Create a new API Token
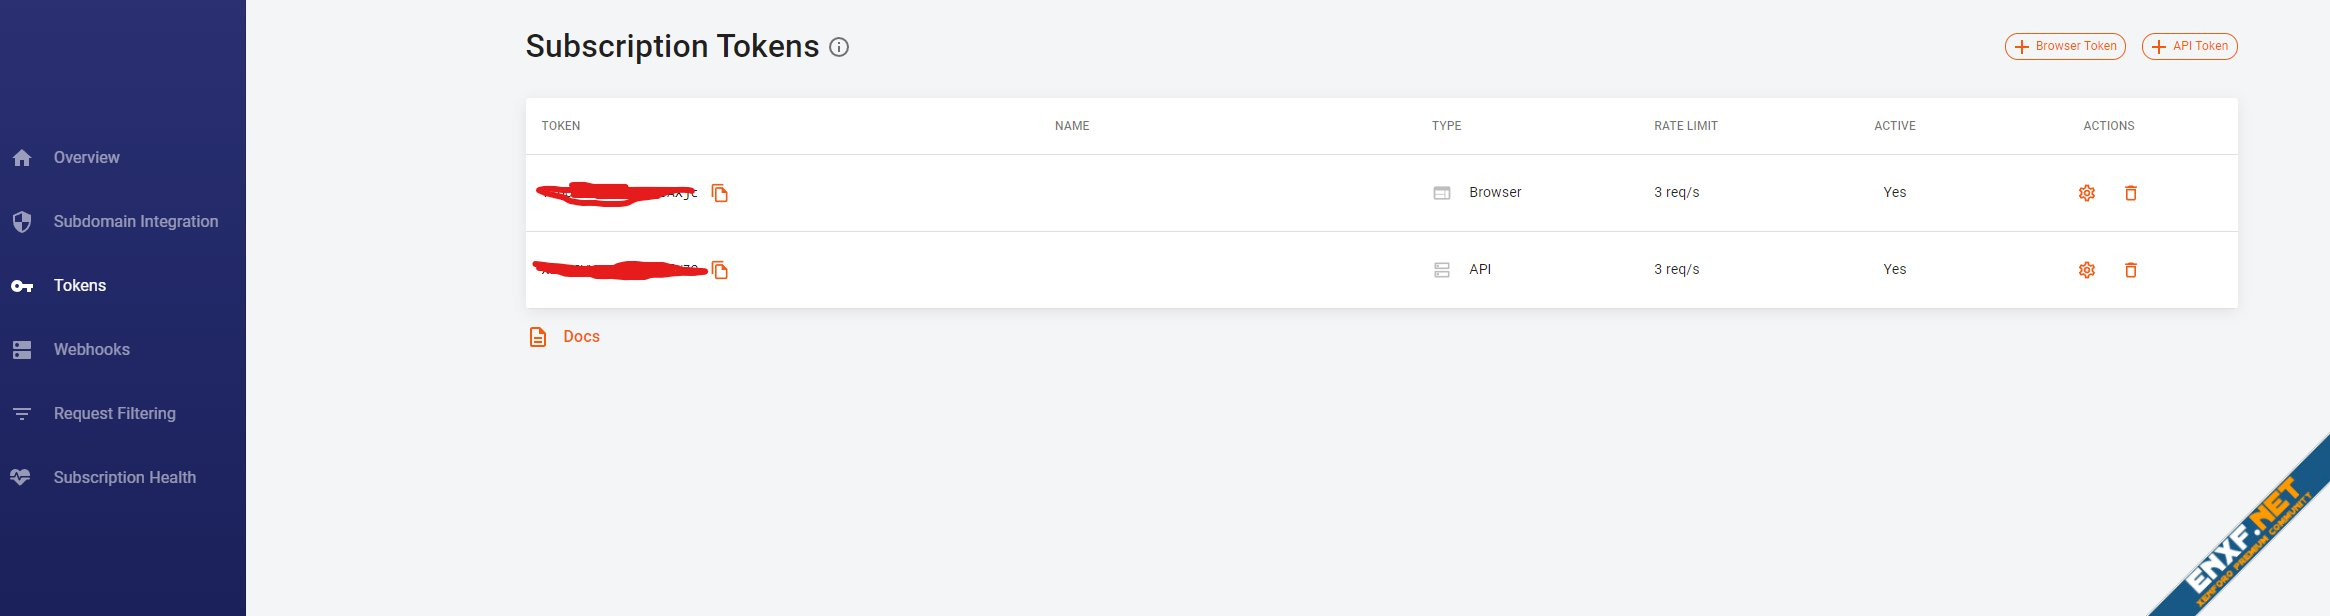 click(x=2188, y=46)
